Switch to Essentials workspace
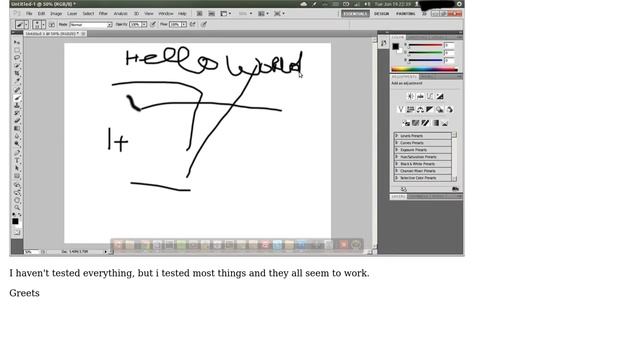Viewport: 640px width, 360px height. click(356, 13)
